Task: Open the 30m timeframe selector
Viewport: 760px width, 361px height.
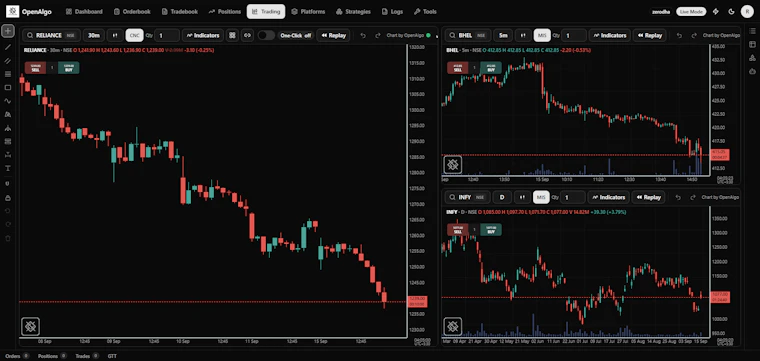Action: tap(94, 35)
